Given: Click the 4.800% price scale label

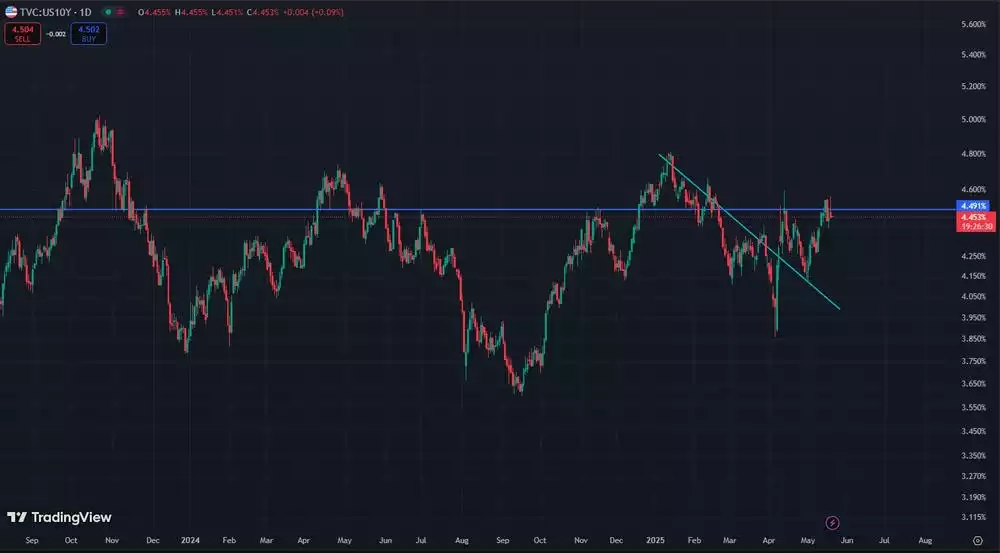Looking at the screenshot, I should pos(973,154).
